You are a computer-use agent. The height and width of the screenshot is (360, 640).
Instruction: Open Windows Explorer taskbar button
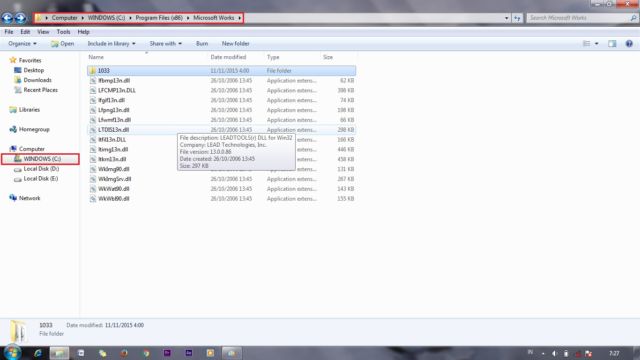tap(59, 353)
